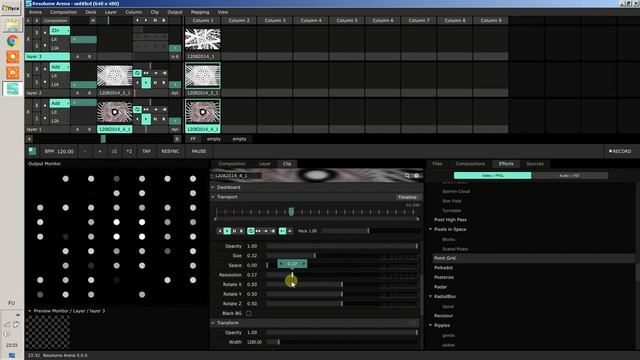Trigger clip 12082014_2_1 thumbnail in Column 1

[x=203, y=76]
